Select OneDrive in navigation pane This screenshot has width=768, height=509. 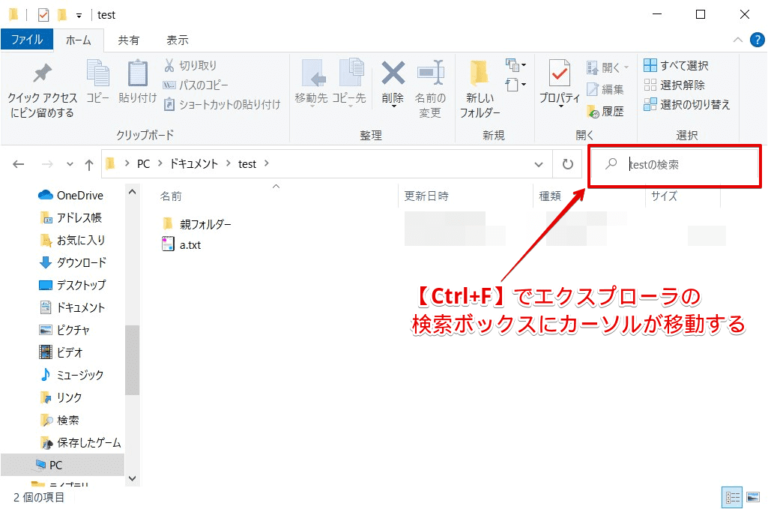point(71,195)
